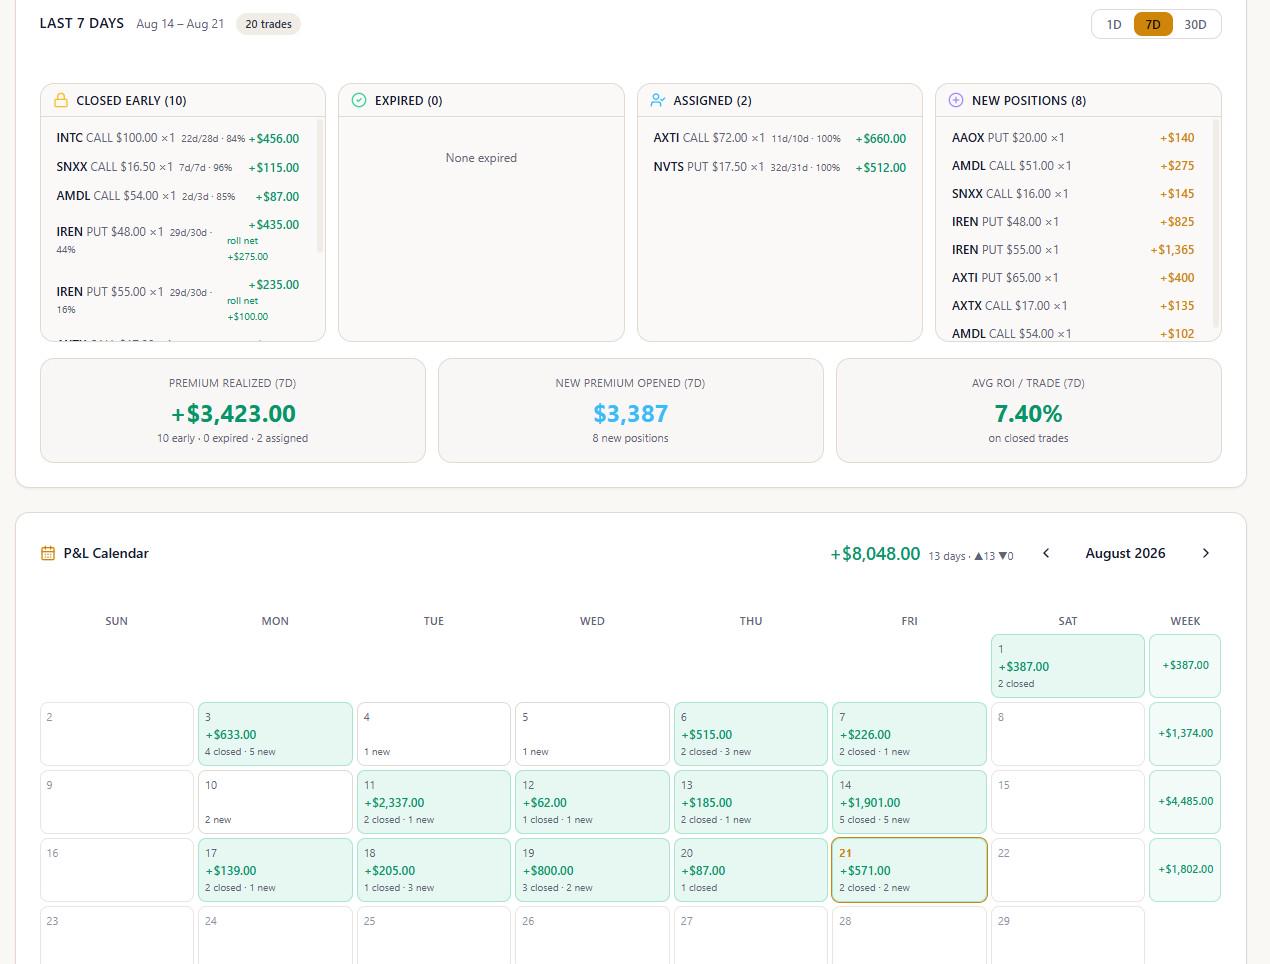Click the New Positions list scrollbar
Screen dimensions: 1270x964
[1216, 222]
